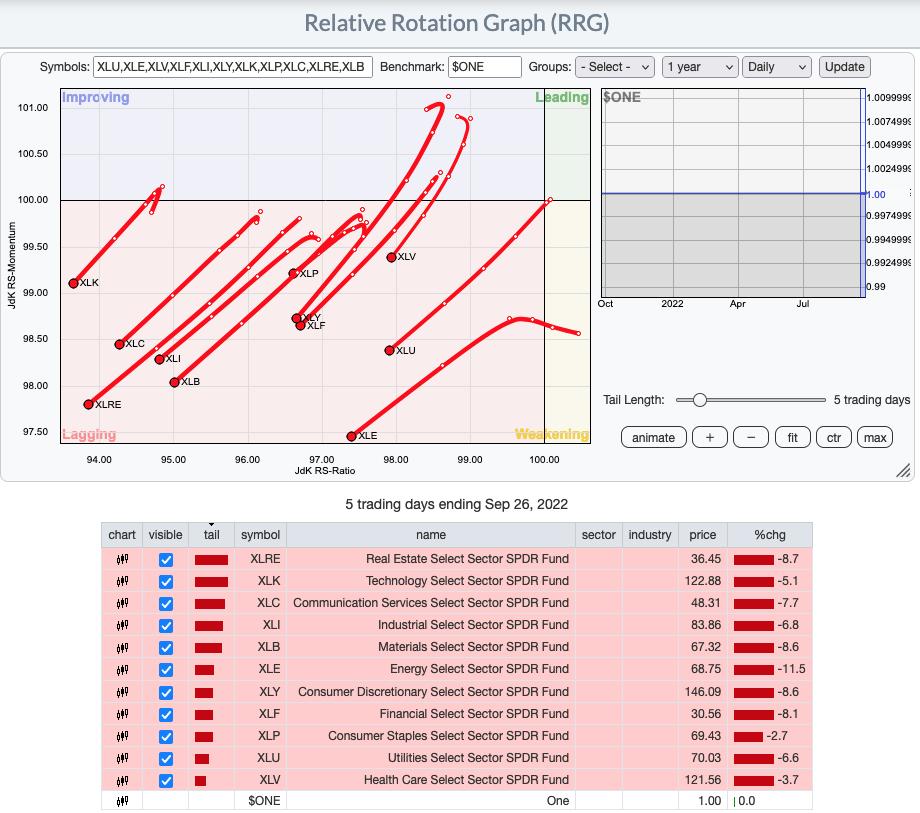Viewport: 920px width, 813px height.
Task: Sort table by sector column
Action: [598, 534]
